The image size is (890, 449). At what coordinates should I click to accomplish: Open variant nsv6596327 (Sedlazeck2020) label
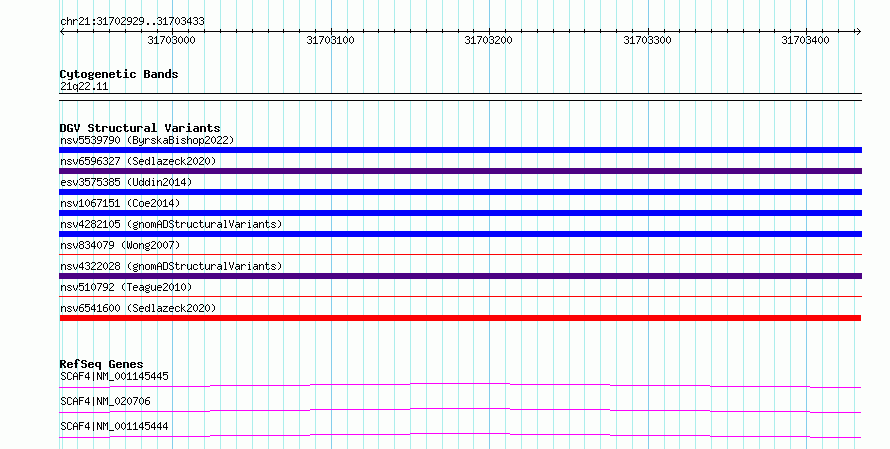coord(138,161)
